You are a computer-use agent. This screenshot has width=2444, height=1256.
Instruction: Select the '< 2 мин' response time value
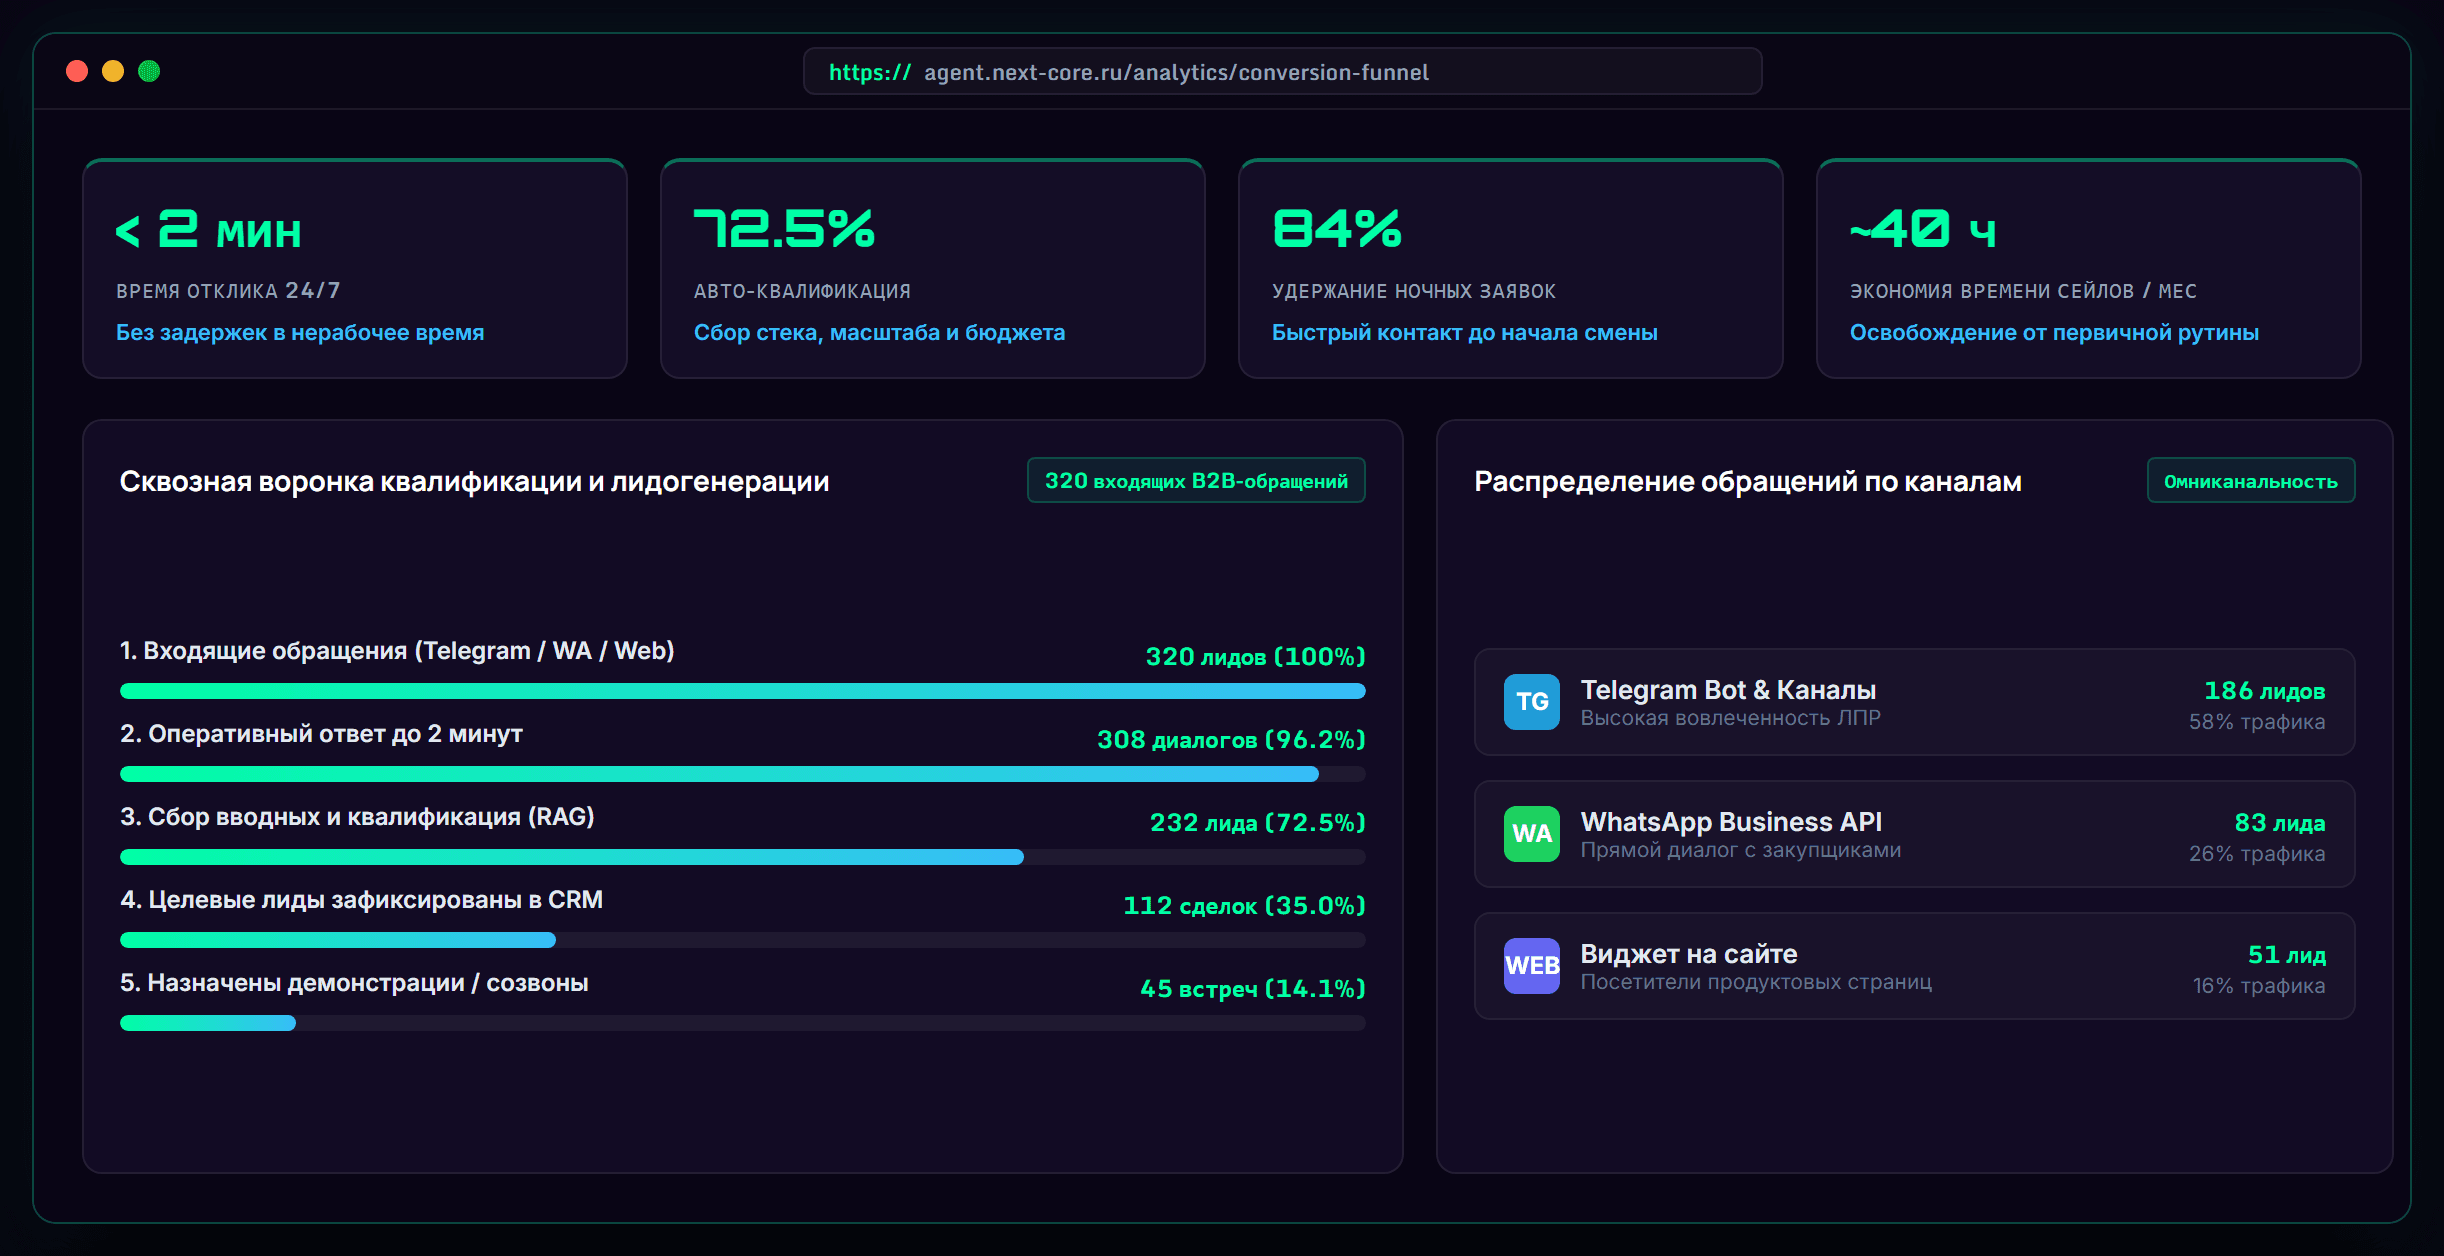pos(208,229)
